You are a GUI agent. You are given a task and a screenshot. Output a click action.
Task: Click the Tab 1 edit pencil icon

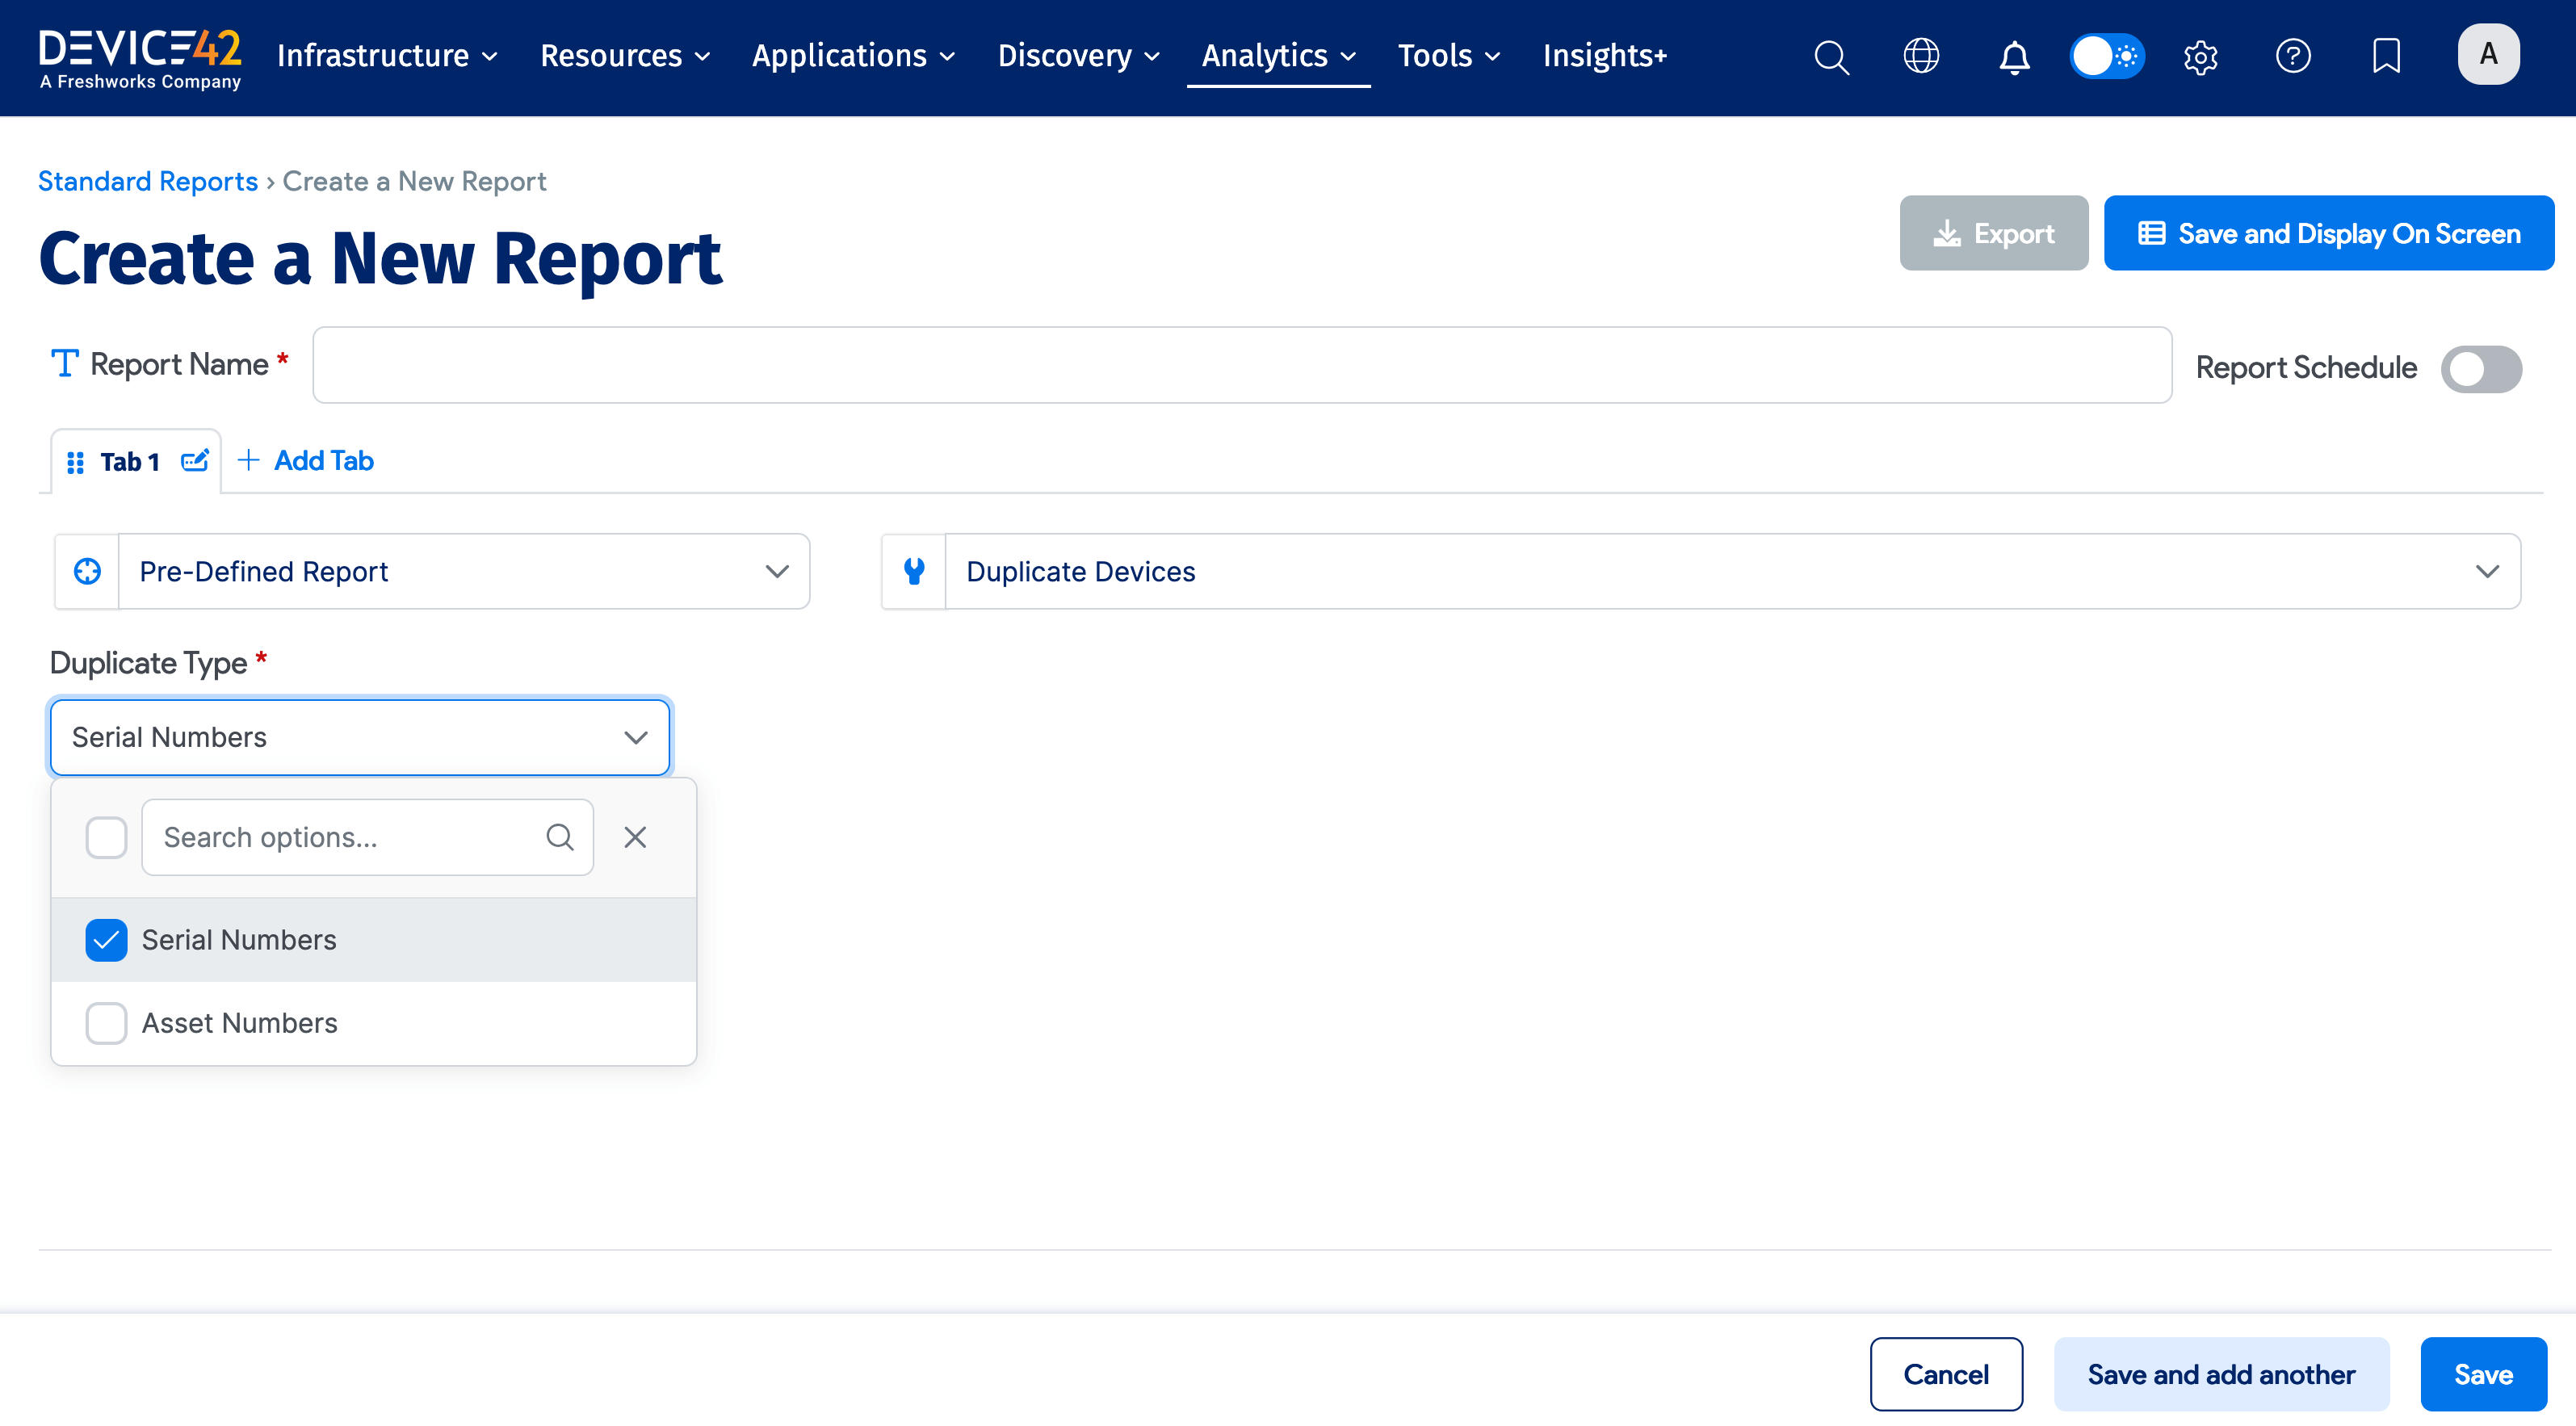(x=194, y=461)
